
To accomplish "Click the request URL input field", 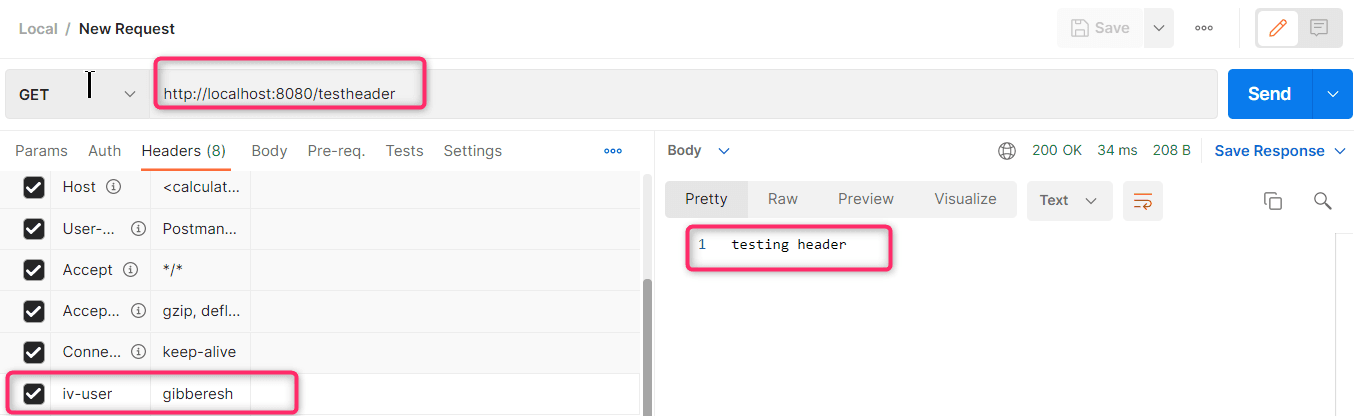I will [x=685, y=94].
